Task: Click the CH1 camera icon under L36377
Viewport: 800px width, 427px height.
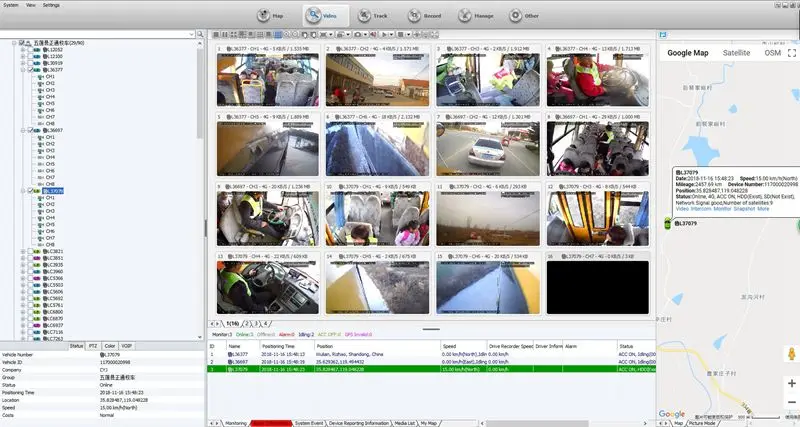Action: tap(40, 76)
